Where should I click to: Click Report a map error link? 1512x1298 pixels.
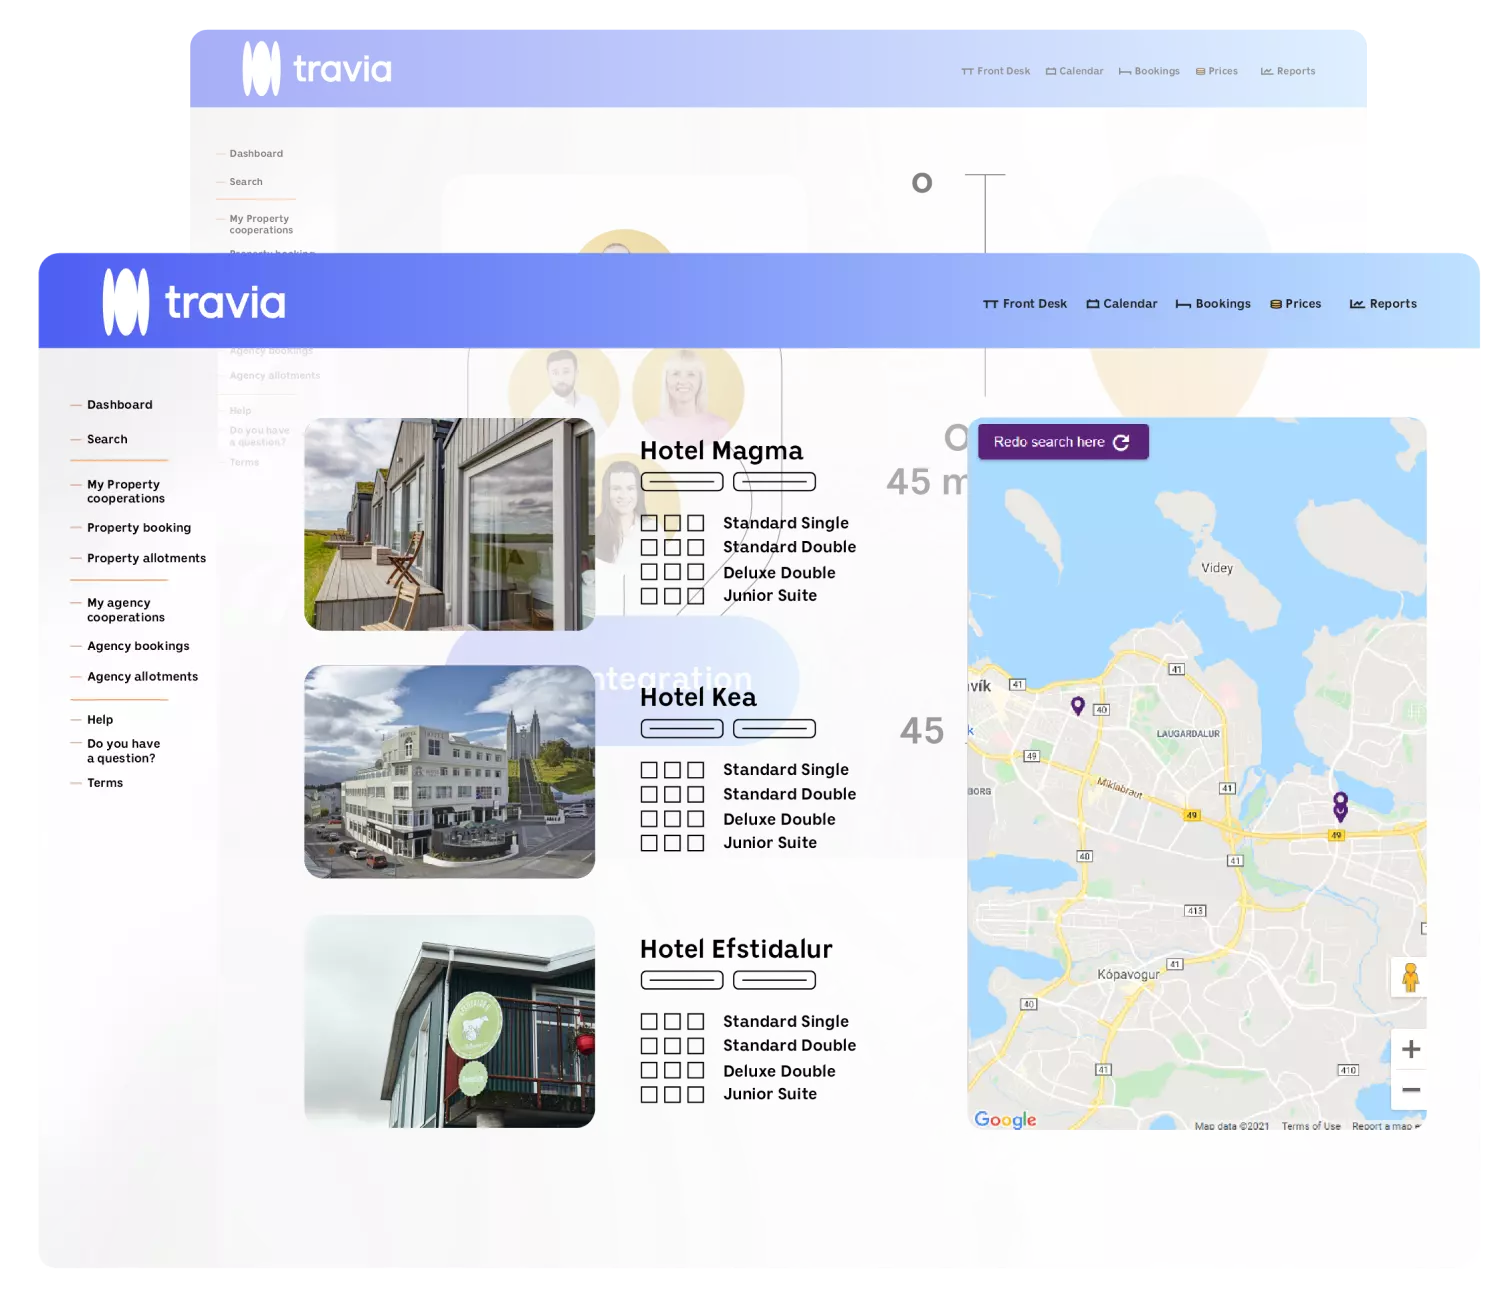1385,1126
